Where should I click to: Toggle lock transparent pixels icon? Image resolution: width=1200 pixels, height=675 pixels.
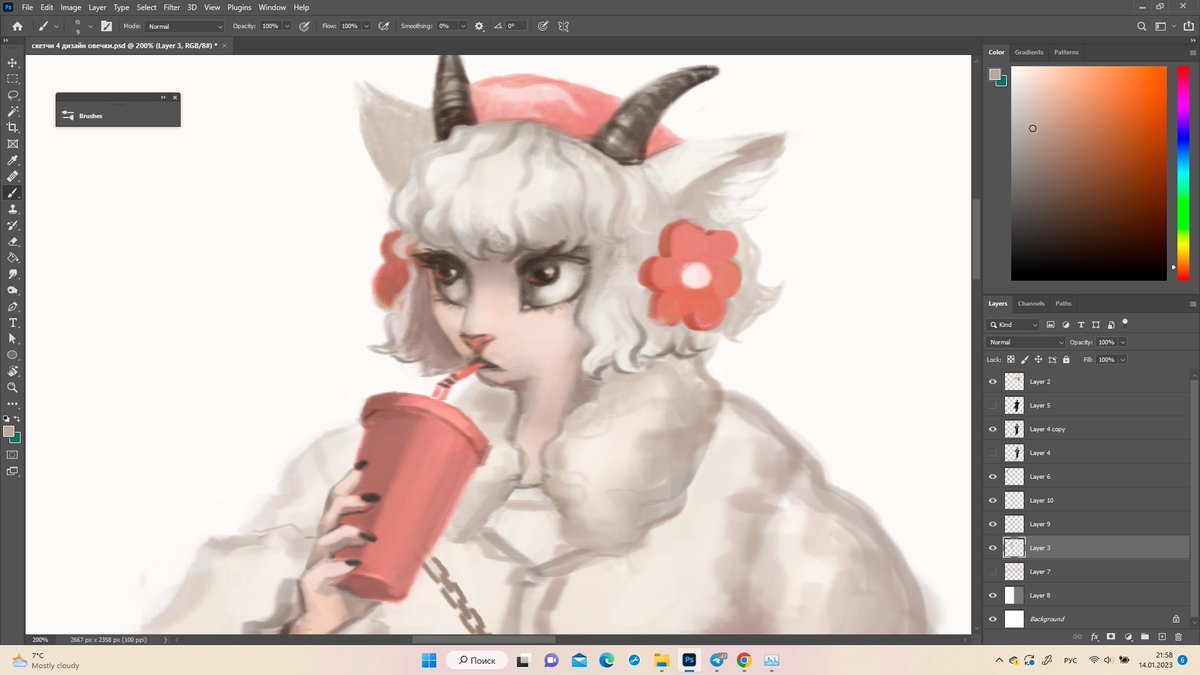[1011, 359]
